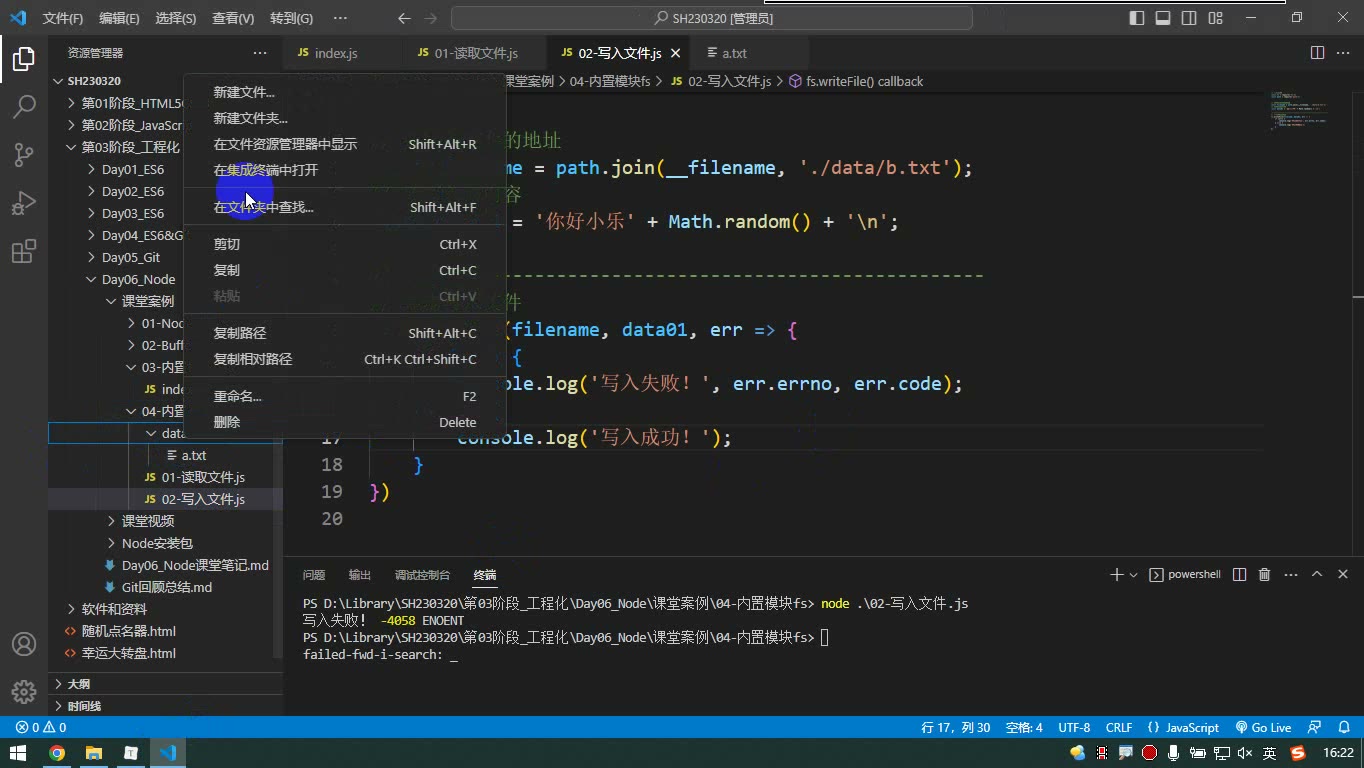This screenshot has height=768, width=1364.
Task: Click errors and warnings status indicator
Action: pos(41,727)
